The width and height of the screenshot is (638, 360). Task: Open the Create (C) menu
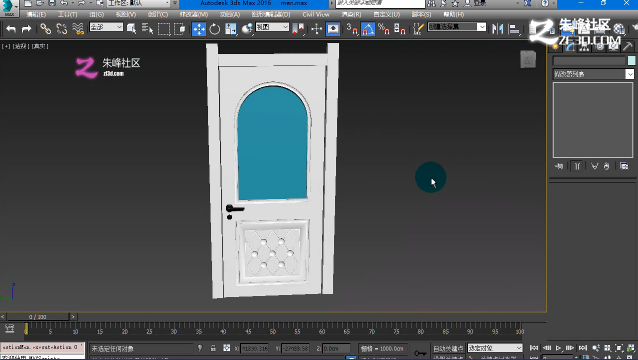(x=157, y=15)
